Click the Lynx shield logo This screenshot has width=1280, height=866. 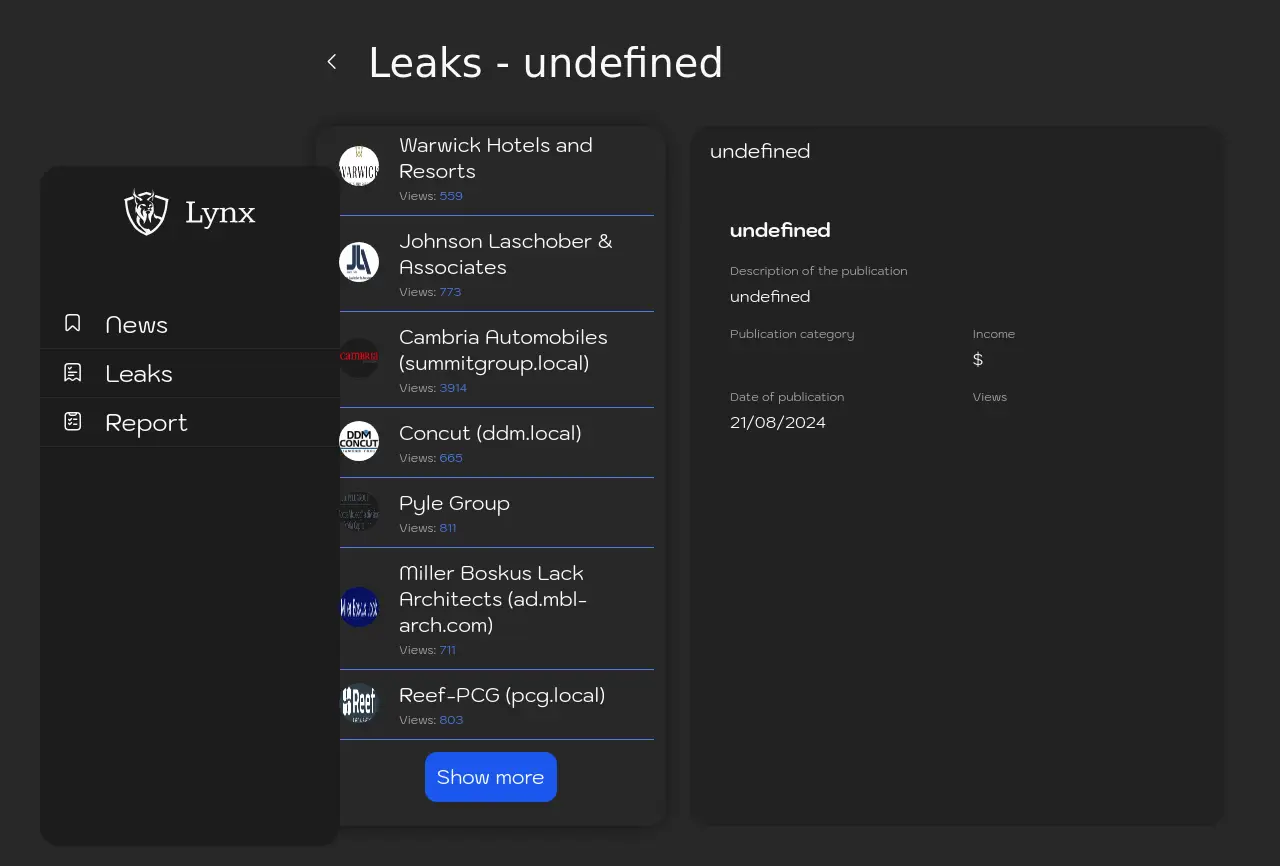click(x=146, y=212)
